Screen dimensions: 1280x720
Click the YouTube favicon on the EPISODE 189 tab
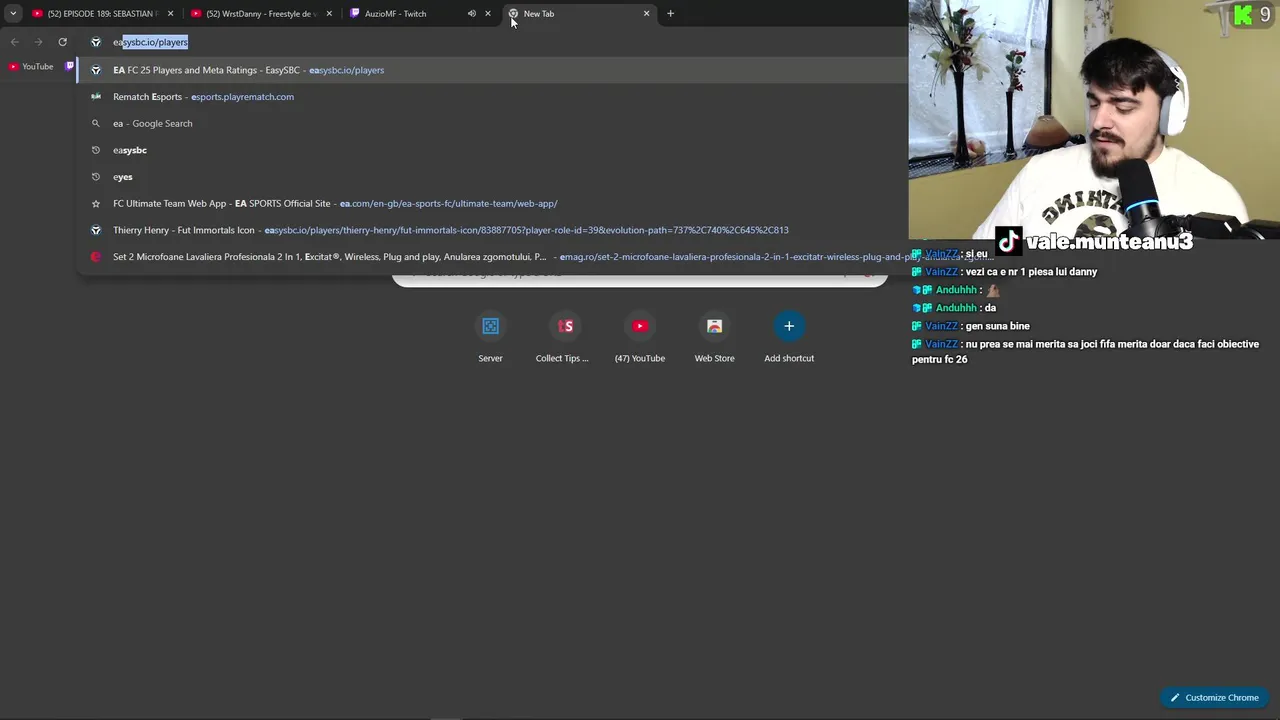point(37,14)
